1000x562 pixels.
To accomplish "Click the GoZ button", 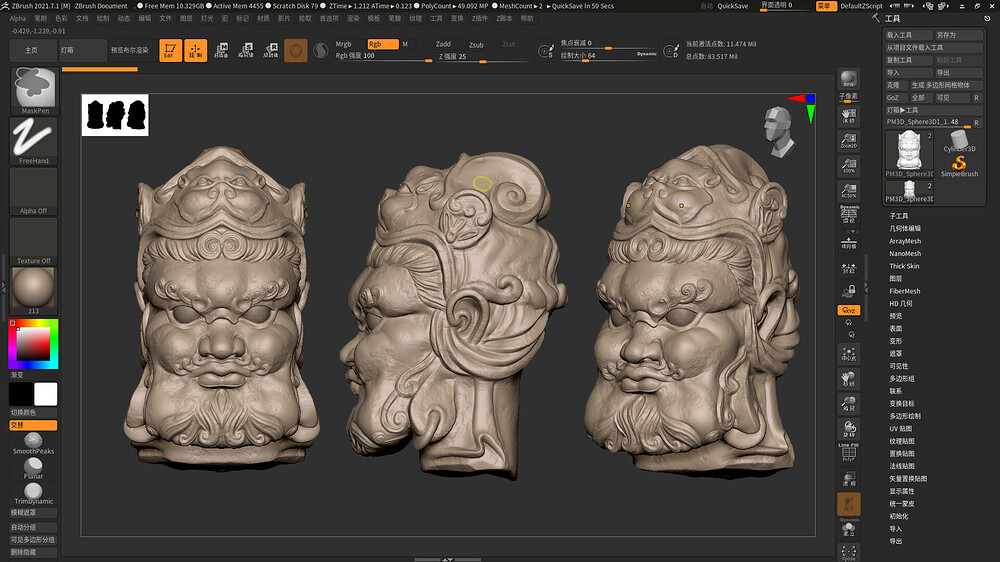I will pos(895,98).
